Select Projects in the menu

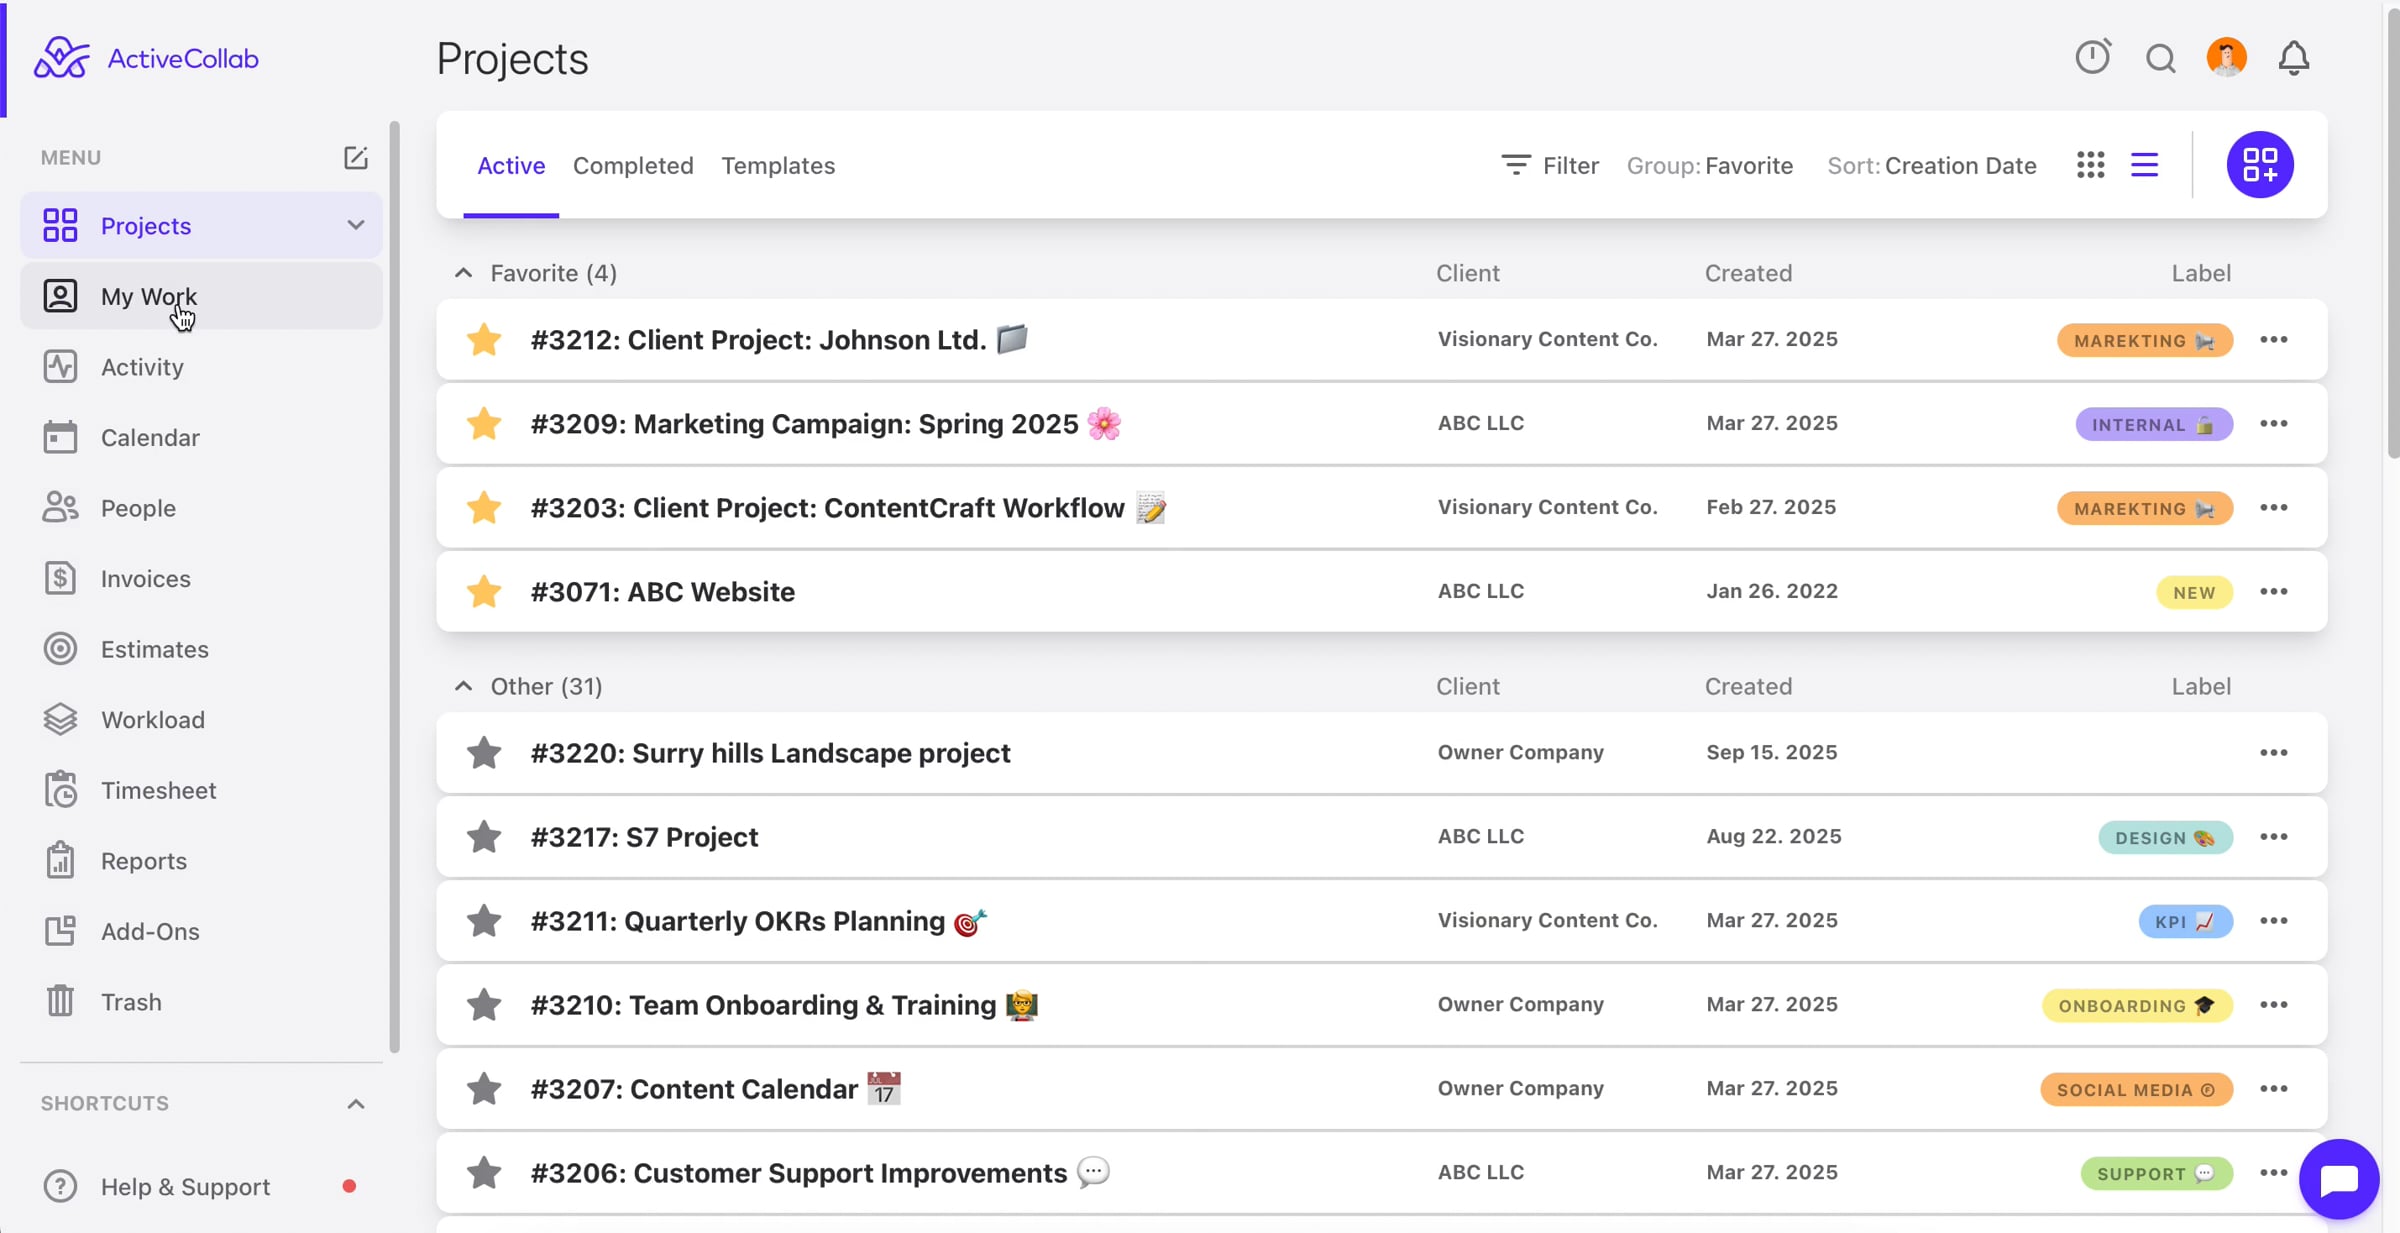(x=201, y=225)
